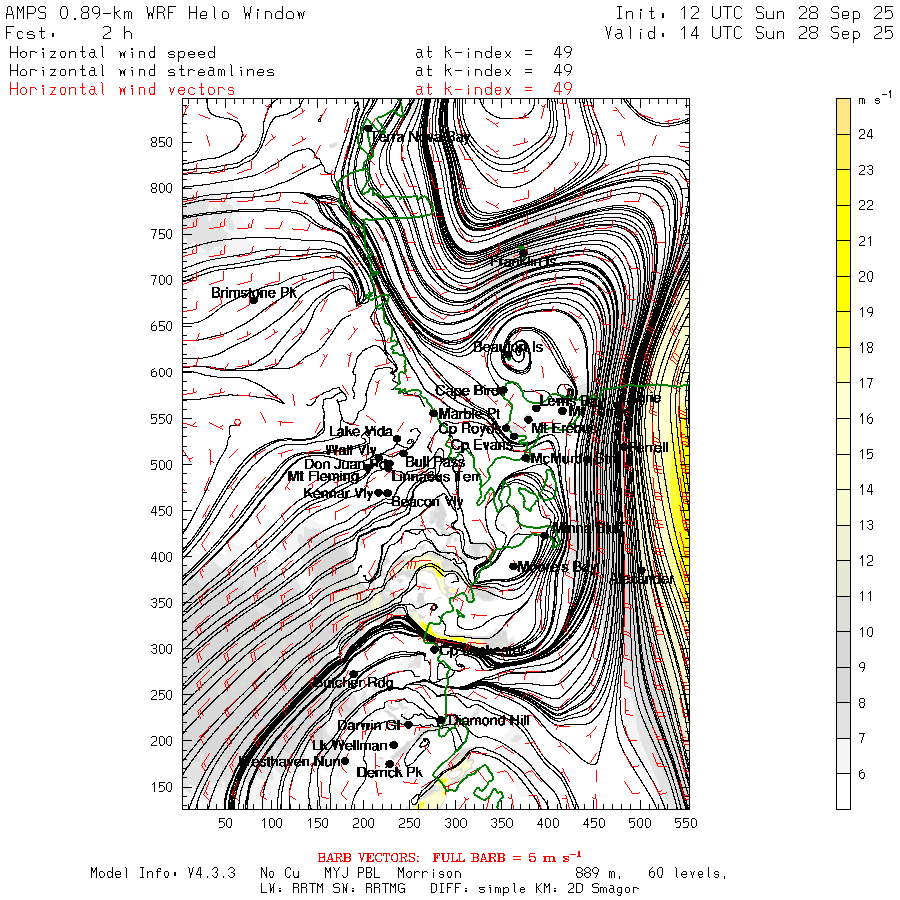Click the '60 levels,' text

click(688, 873)
